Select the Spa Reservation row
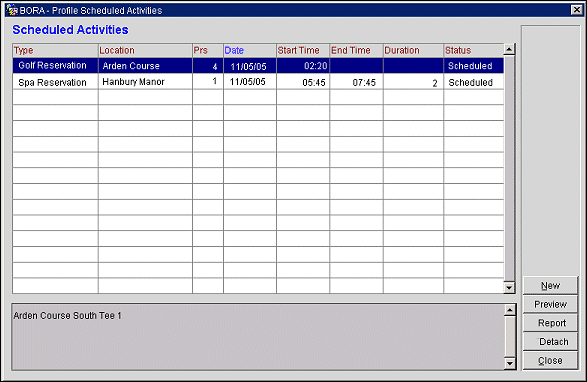Image resolution: width=587 pixels, height=382 pixels. (258, 82)
